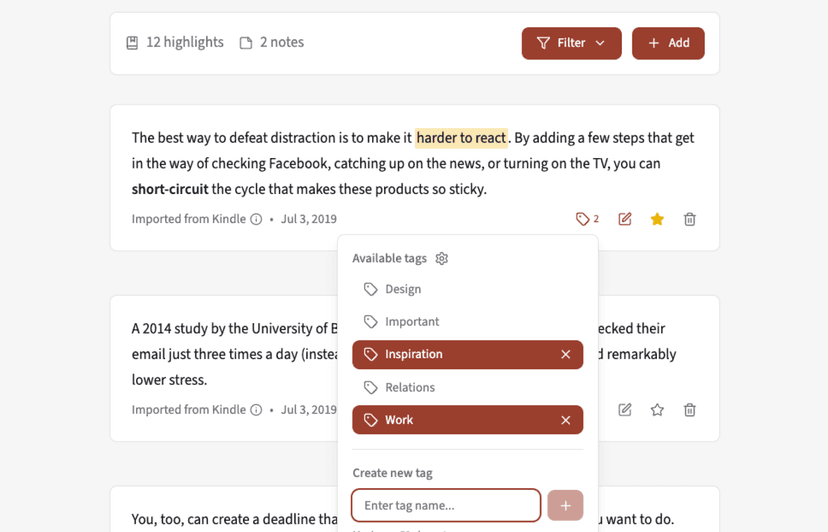Open the Filter dropdown
Image resolution: width=828 pixels, height=532 pixels.
click(571, 43)
